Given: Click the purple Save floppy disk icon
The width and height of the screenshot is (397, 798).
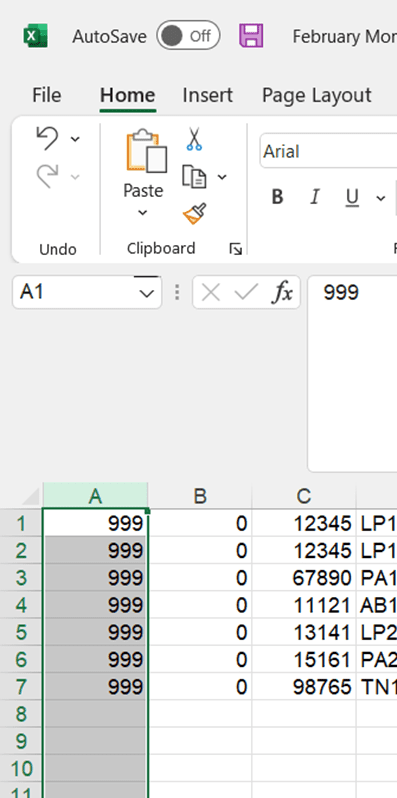Looking at the screenshot, I should pyautogui.click(x=251, y=36).
